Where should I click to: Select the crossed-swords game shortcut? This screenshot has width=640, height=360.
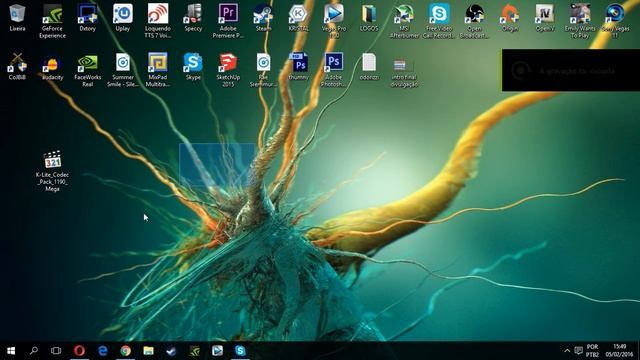pos(17,67)
